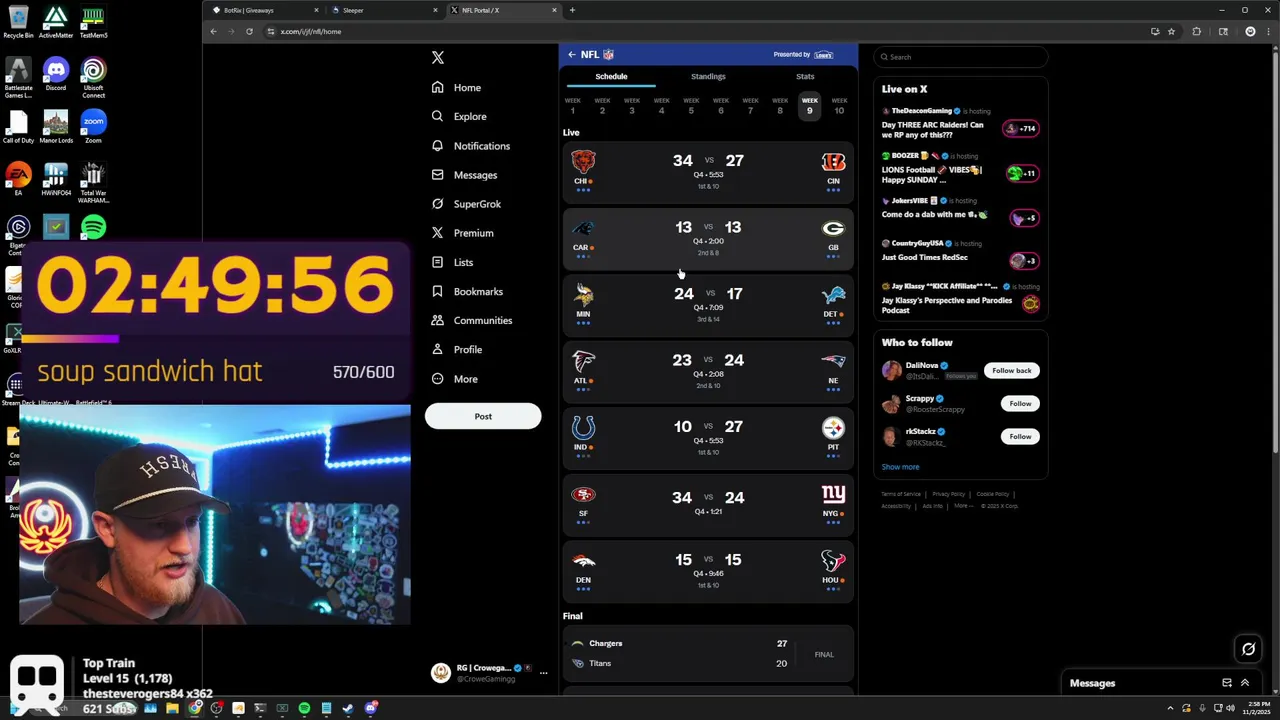Open Ubisoft Connect desktop shortcut
Screen dimensions: 1280x720
click(93, 76)
